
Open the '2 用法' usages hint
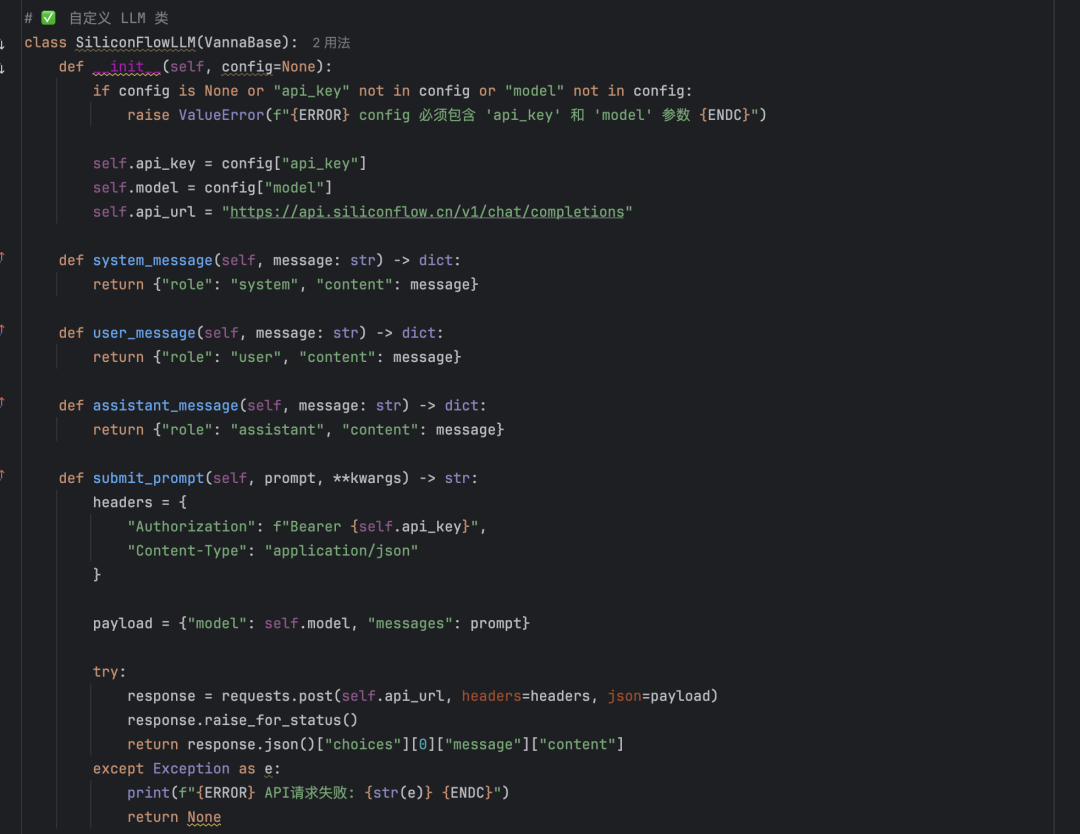(x=331, y=43)
